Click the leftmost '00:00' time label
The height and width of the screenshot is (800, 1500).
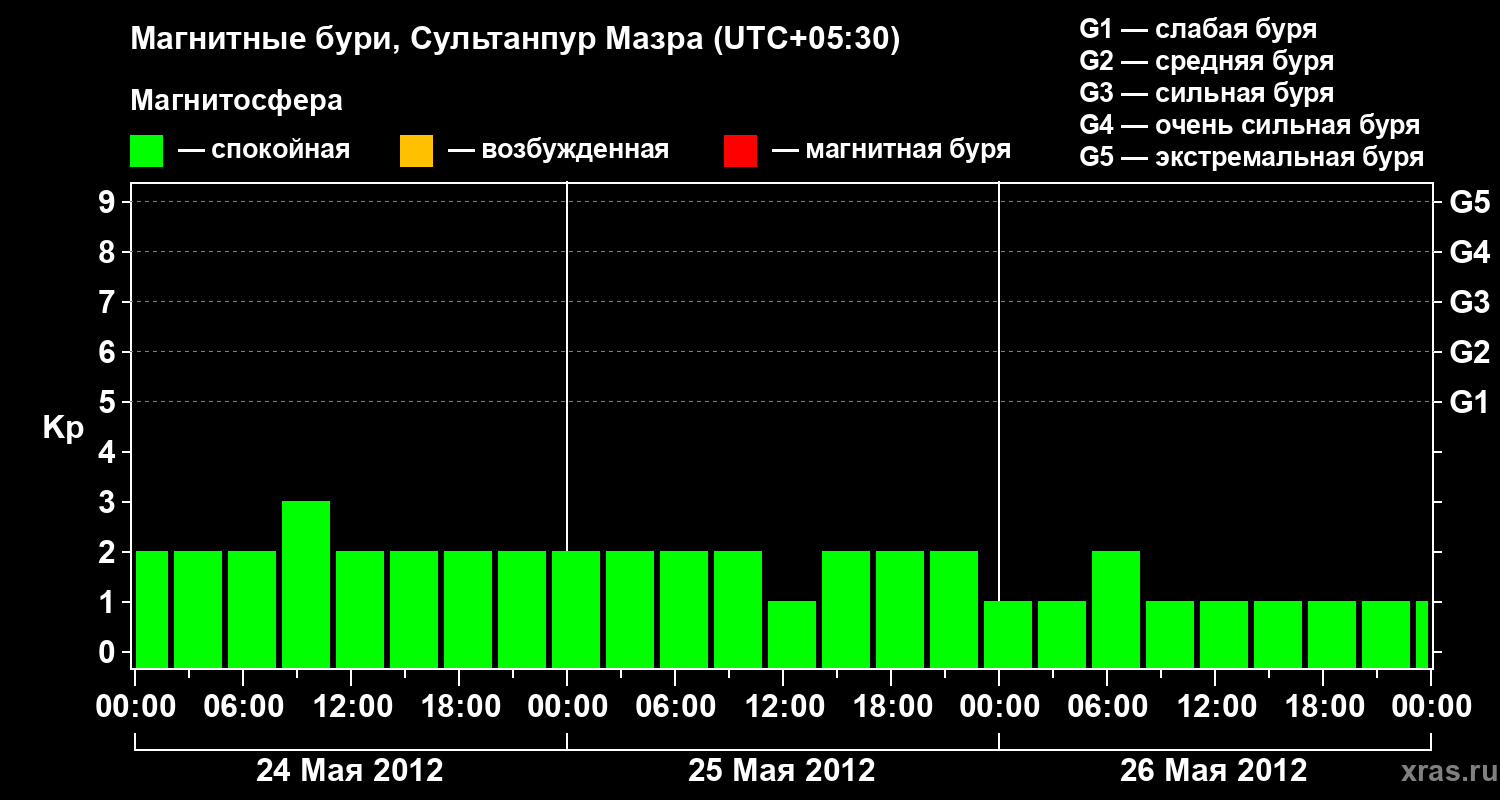(x=135, y=706)
